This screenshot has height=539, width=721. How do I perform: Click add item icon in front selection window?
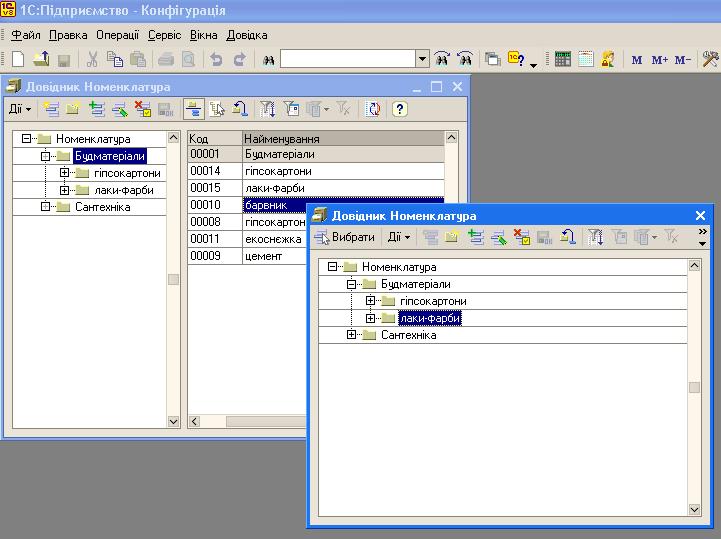(476, 237)
